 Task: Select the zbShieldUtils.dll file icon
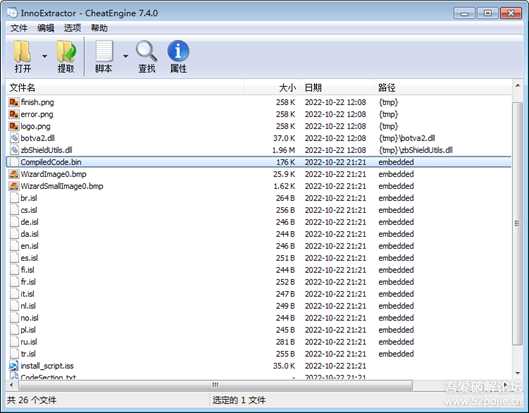pyautogui.click(x=14, y=150)
